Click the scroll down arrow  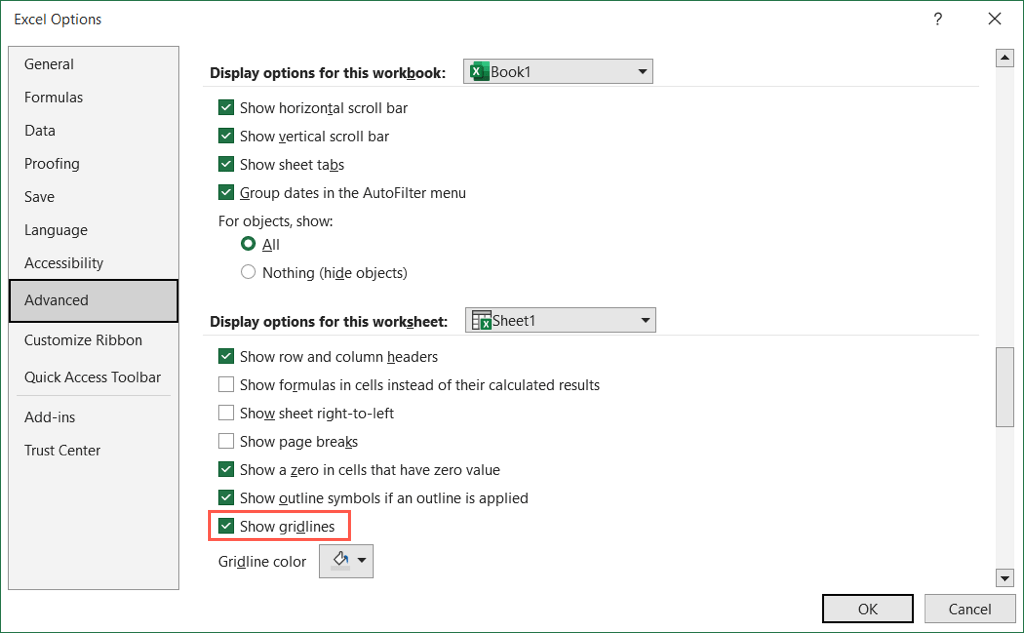[1005, 577]
